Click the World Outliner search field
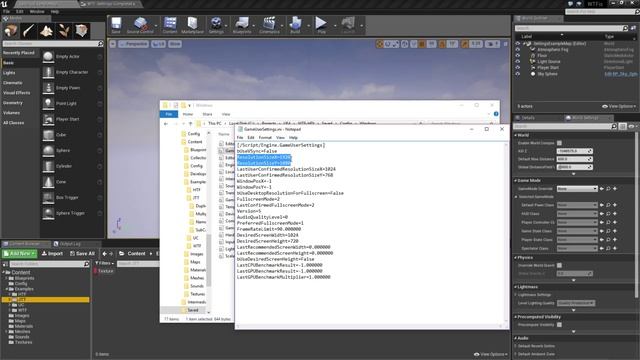This screenshot has width=640, height=360. coord(571,28)
